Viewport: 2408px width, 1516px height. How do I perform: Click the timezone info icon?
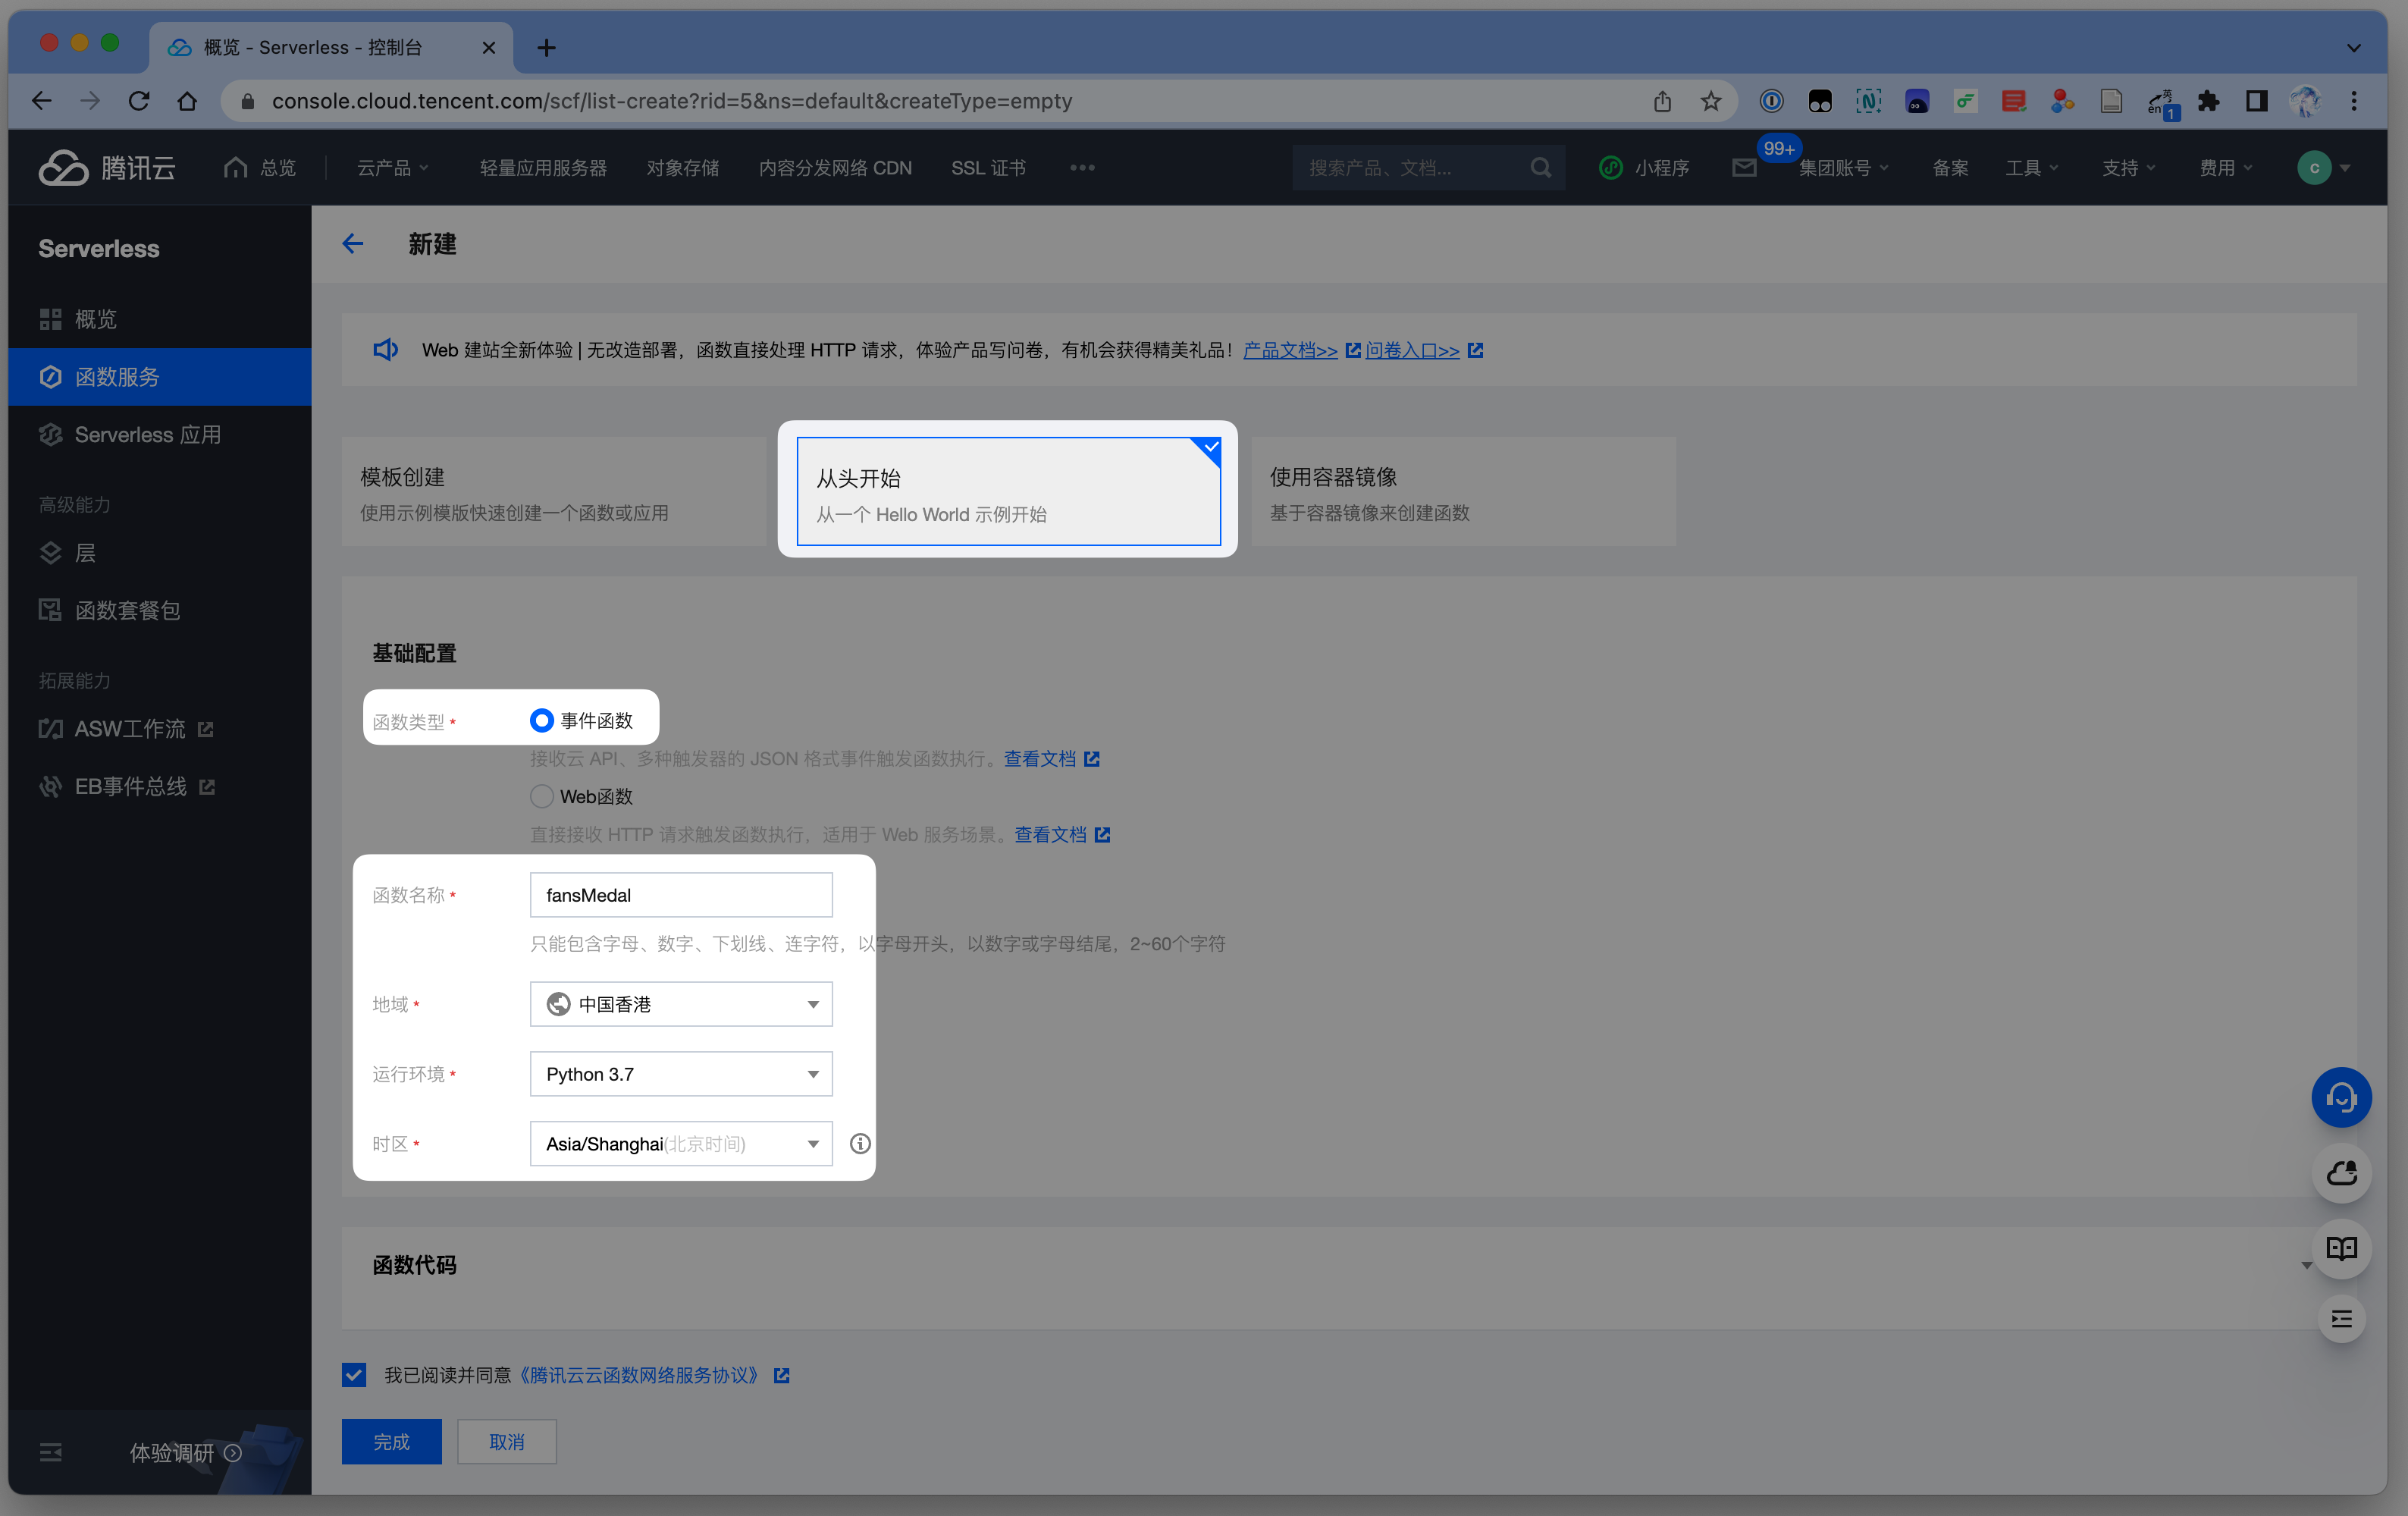[860, 1144]
